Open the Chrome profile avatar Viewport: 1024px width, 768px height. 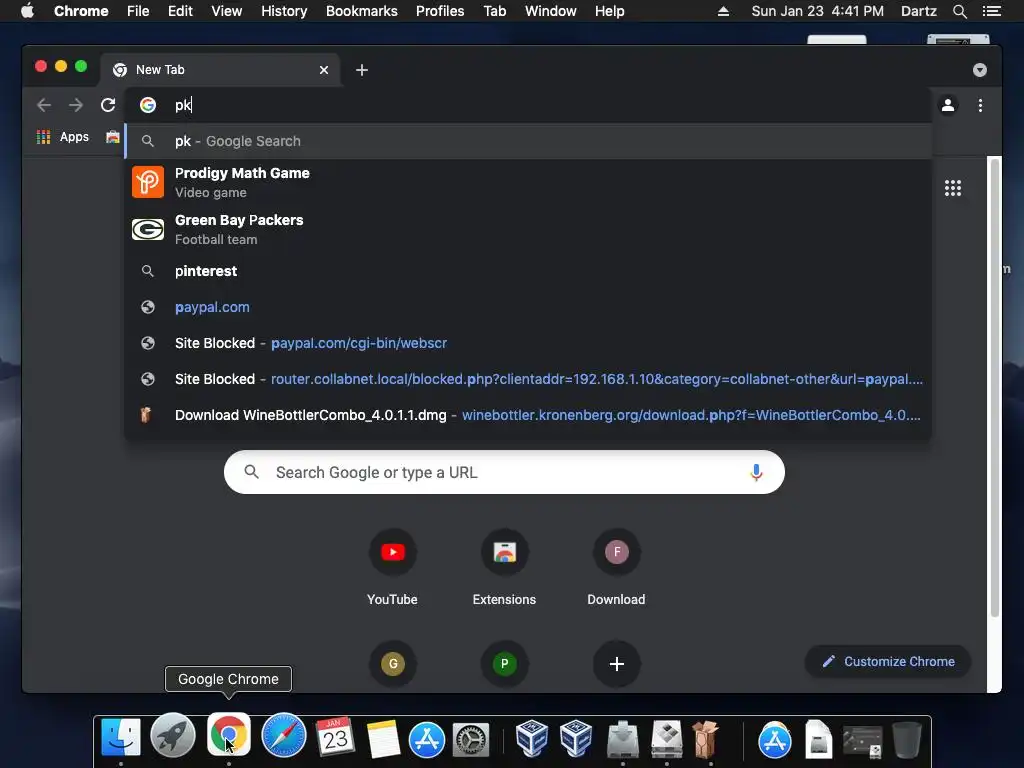[948, 105]
